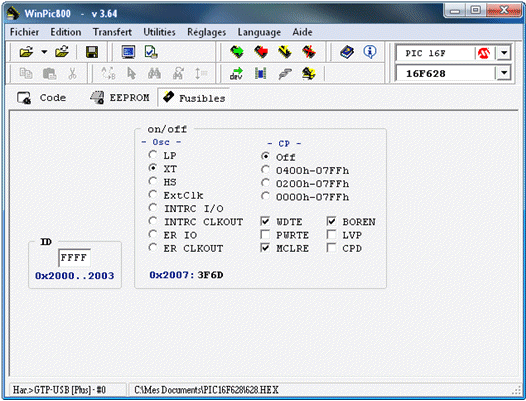Click the greyed scissors cut icon
This screenshot has height=401, width=526.
(72, 73)
